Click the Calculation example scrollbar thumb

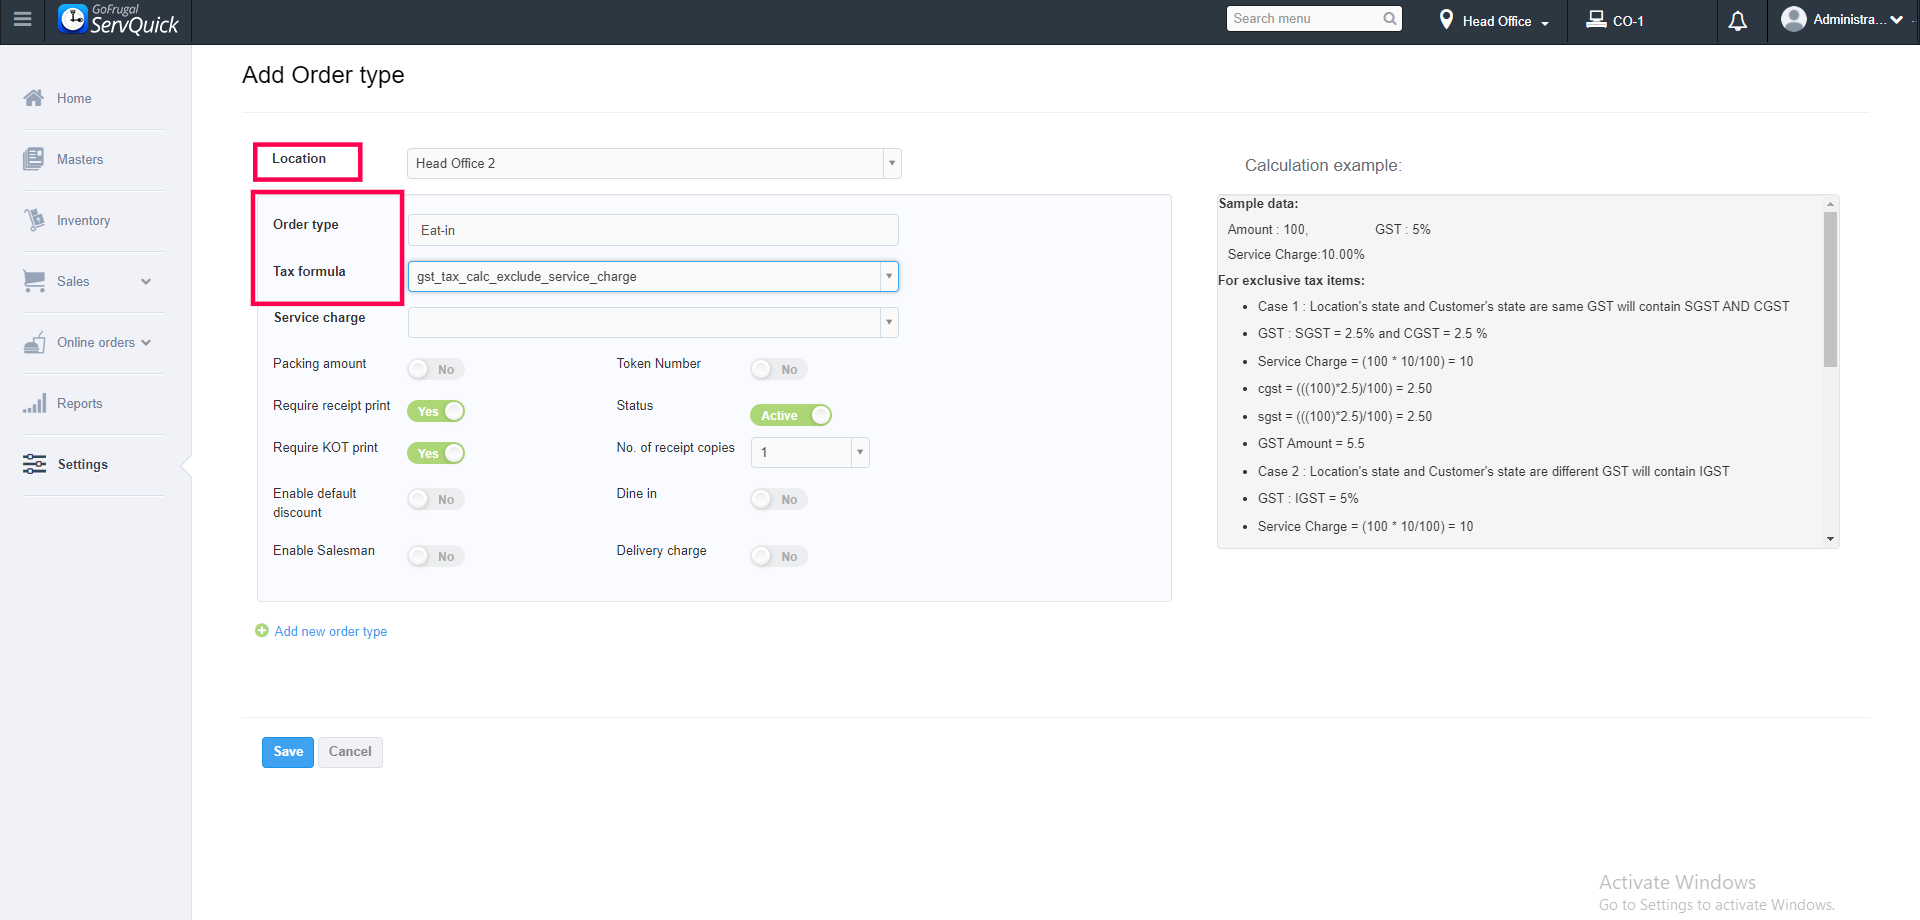1830,290
